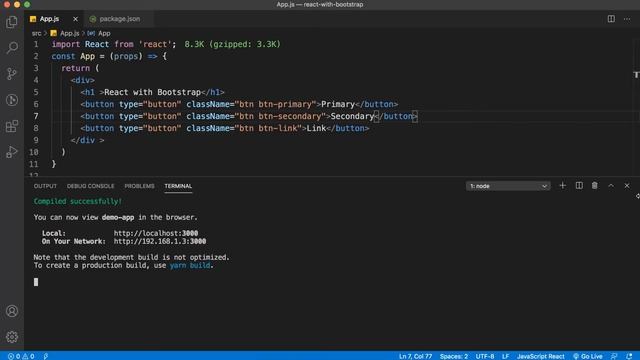
Task: Open the Accounts menu icon
Action: click(x=12, y=311)
